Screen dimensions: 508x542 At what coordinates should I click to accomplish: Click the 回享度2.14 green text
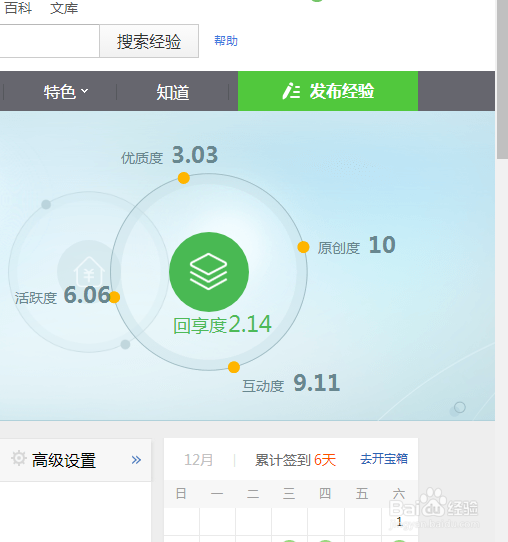click(223, 324)
